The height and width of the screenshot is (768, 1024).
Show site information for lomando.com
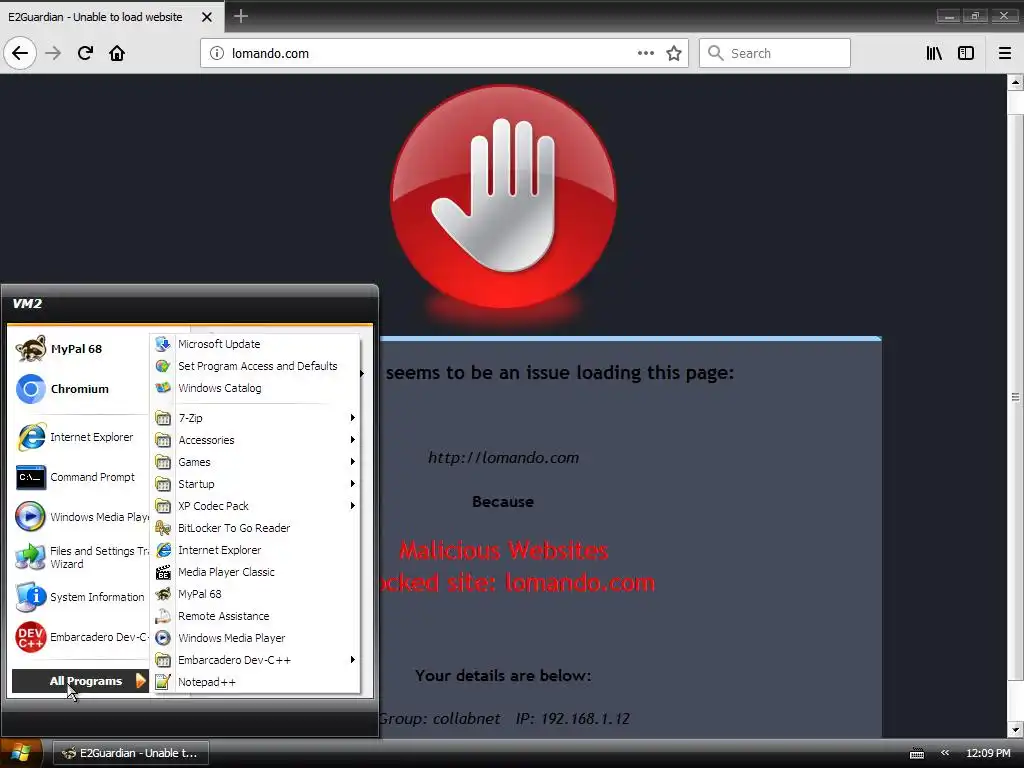217,54
